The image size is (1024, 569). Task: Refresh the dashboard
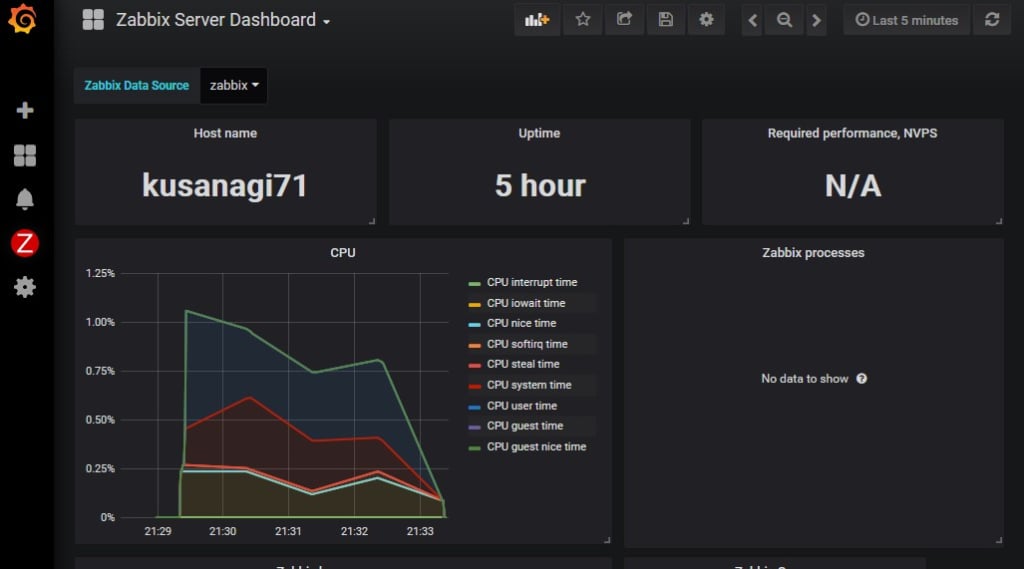(x=992, y=20)
